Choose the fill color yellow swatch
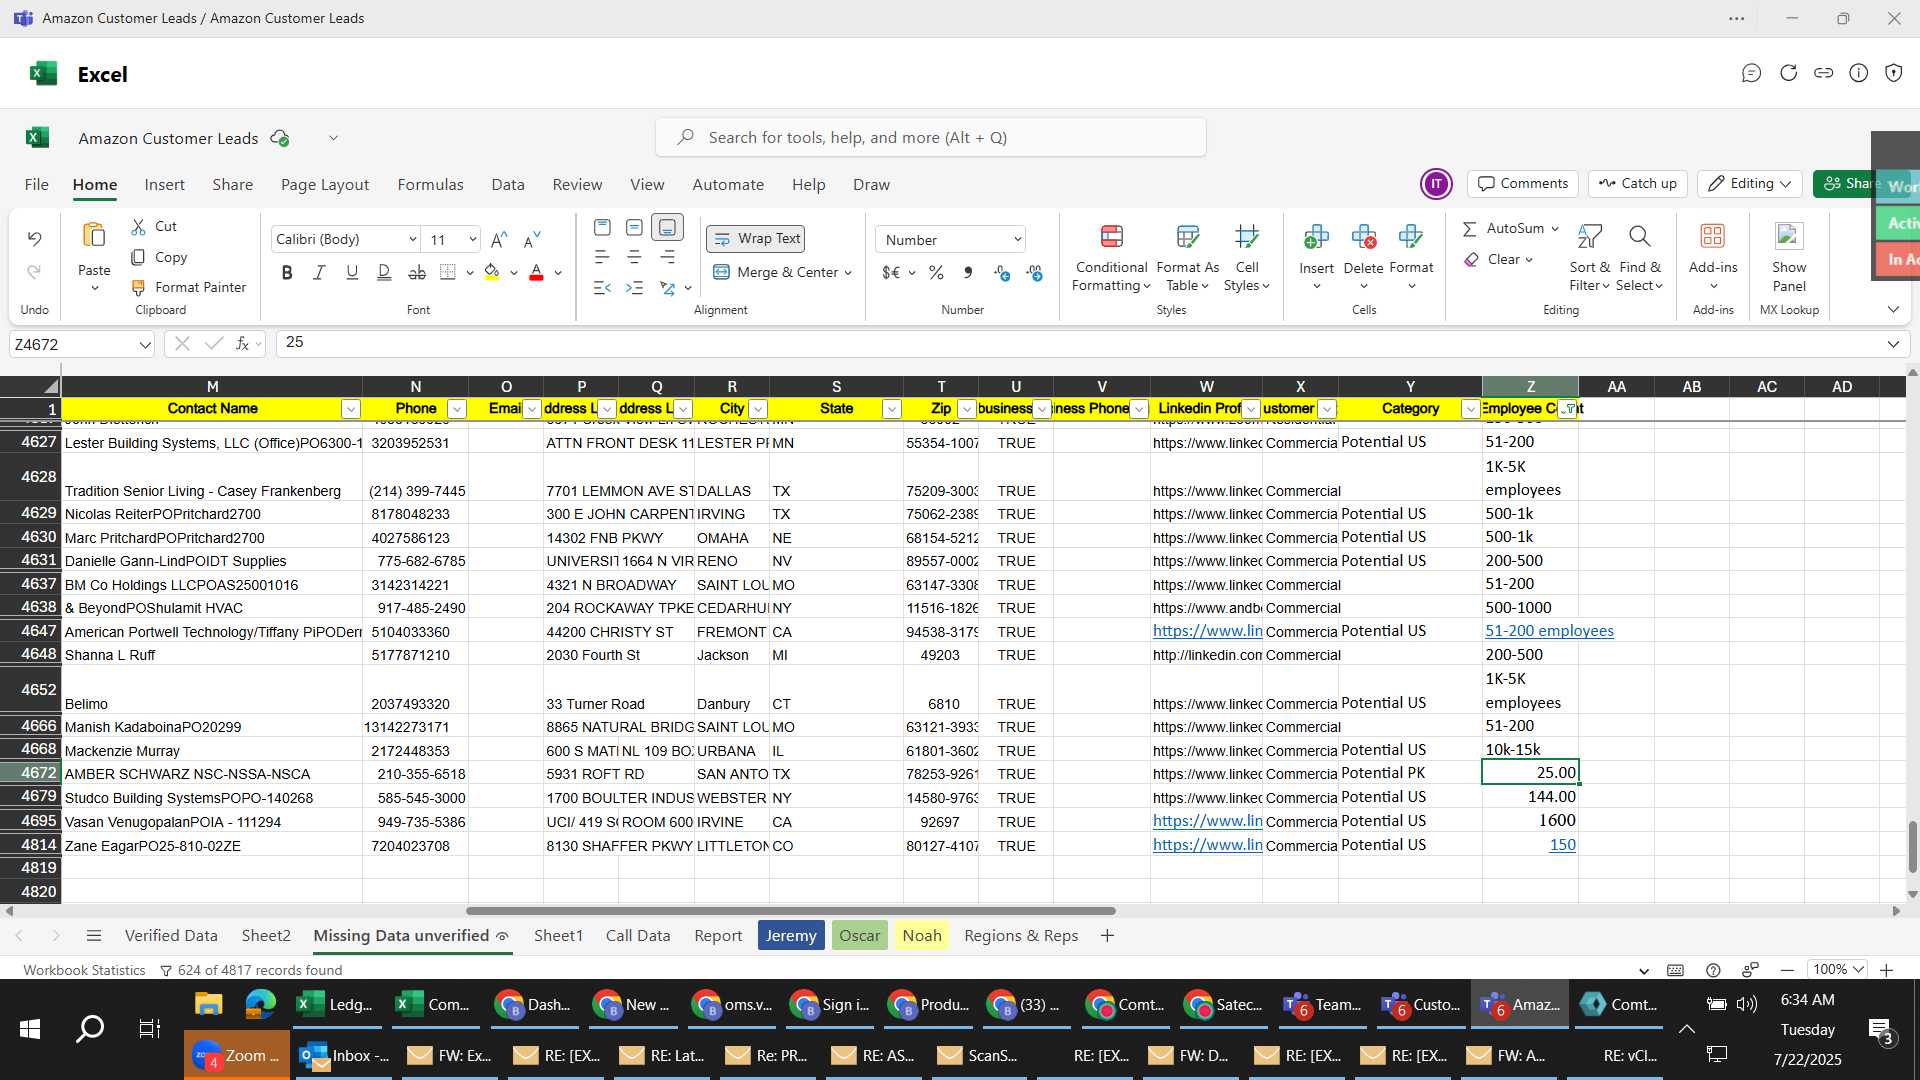 pos(492,272)
